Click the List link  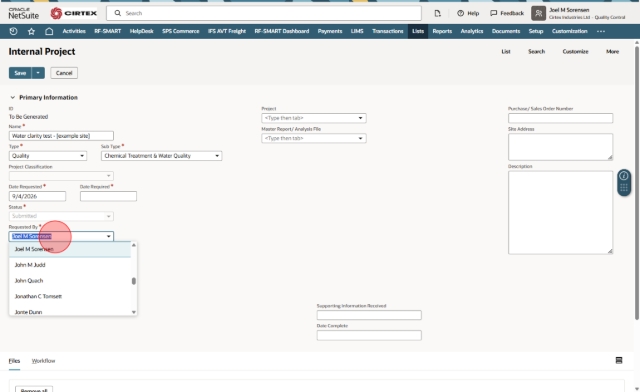(506, 51)
